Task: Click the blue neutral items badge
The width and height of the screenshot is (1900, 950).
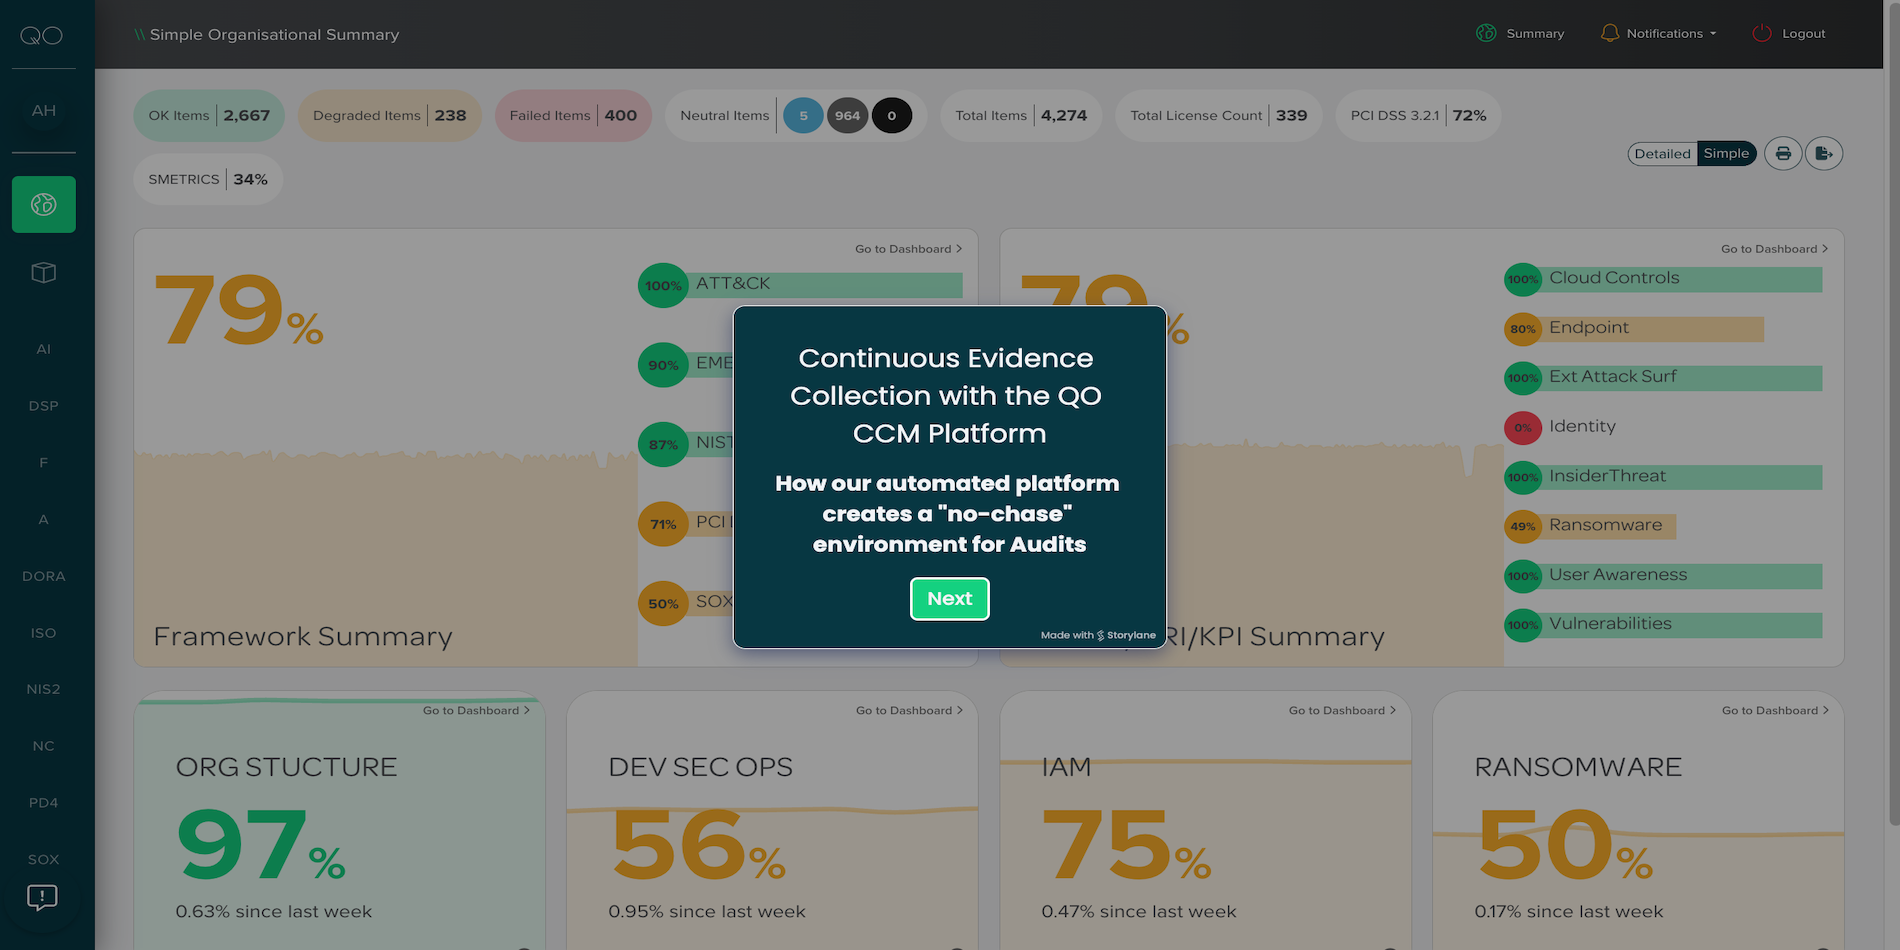Action: pos(803,116)
